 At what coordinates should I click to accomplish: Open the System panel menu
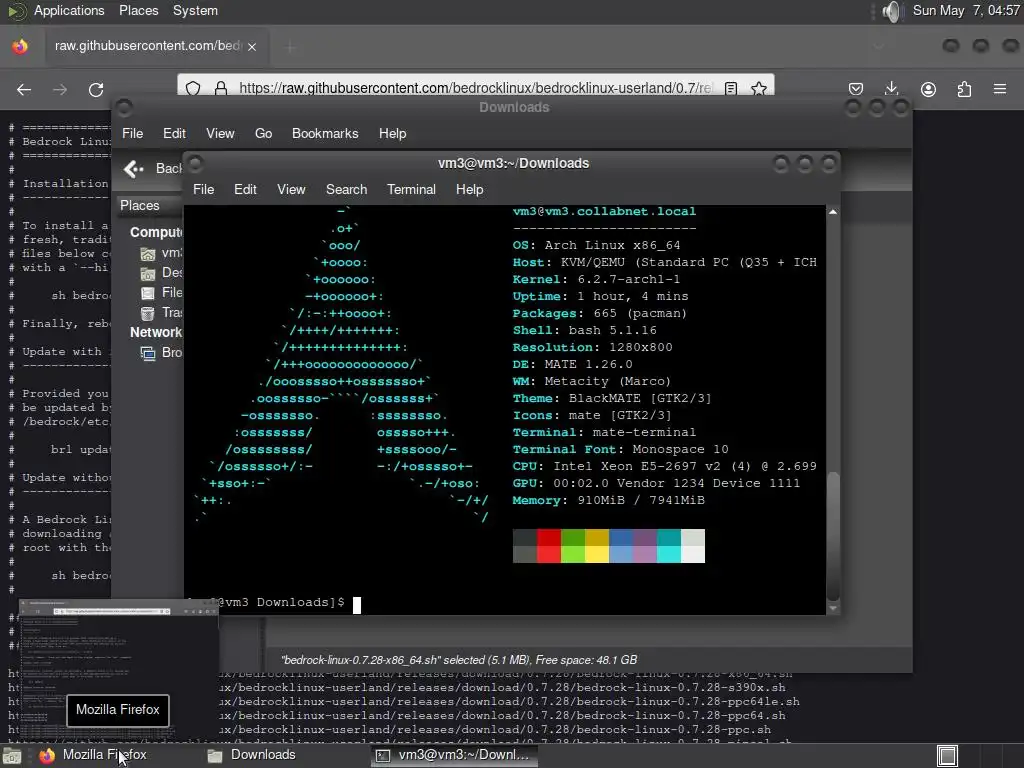point(195,10)
